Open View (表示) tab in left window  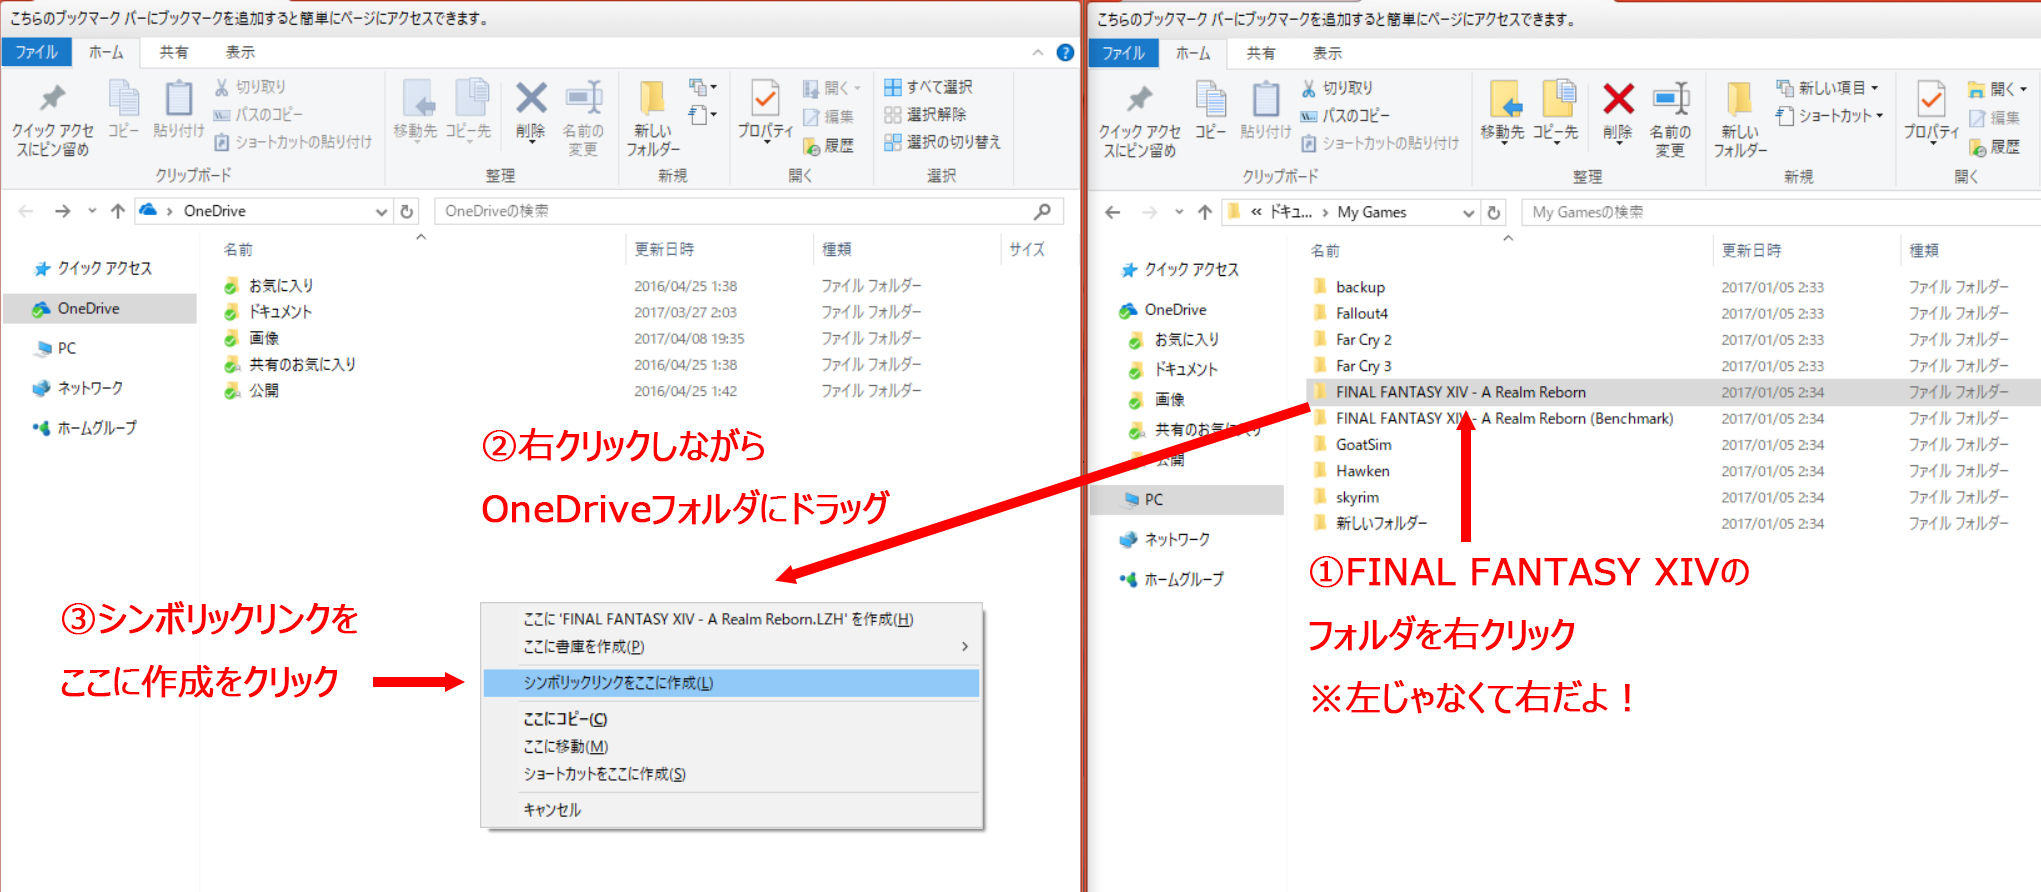[239, 52]
